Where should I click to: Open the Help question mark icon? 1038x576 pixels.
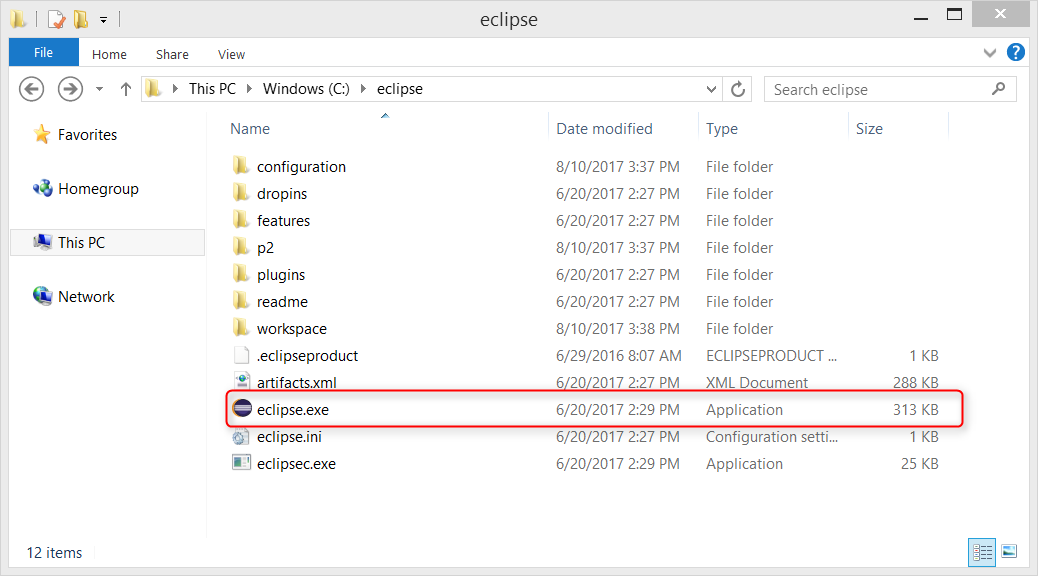tap(1015, 52)
